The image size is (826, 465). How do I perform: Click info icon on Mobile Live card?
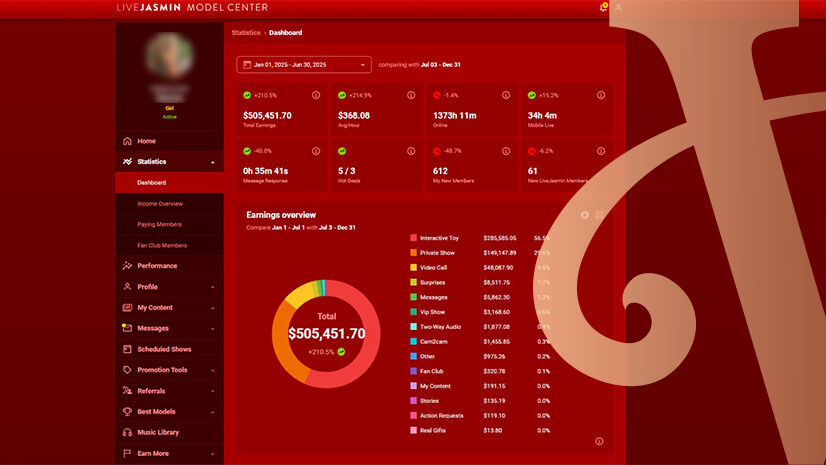pos(601,95)
